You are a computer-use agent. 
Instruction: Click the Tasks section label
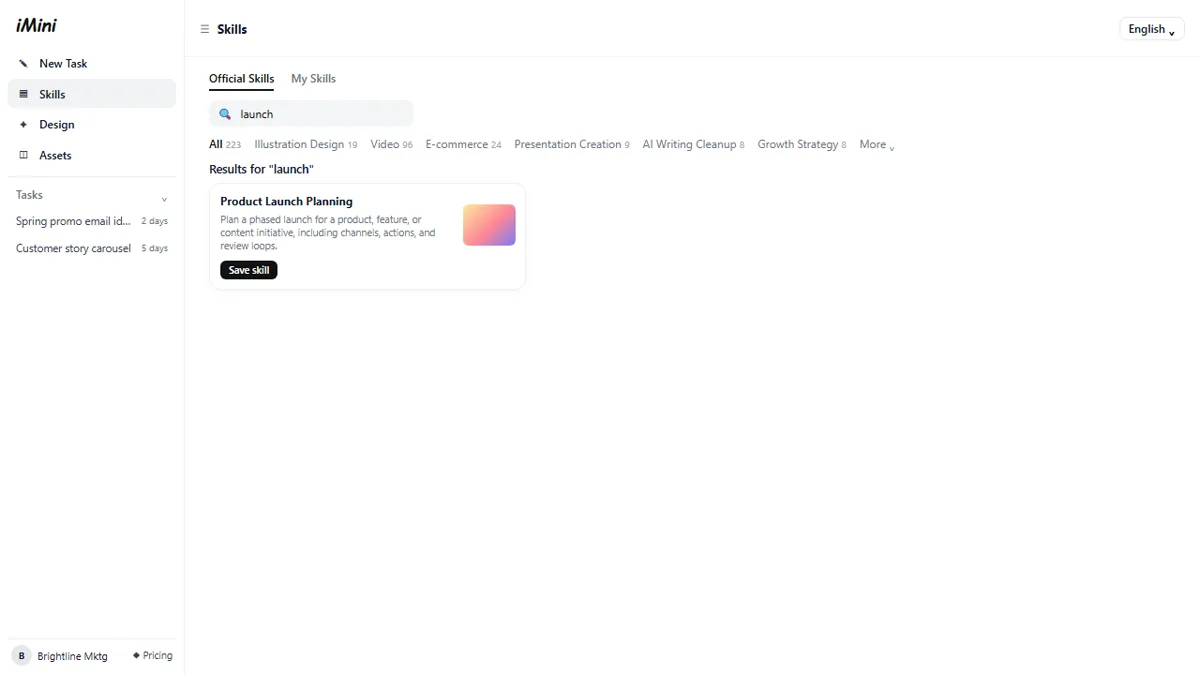29,195
